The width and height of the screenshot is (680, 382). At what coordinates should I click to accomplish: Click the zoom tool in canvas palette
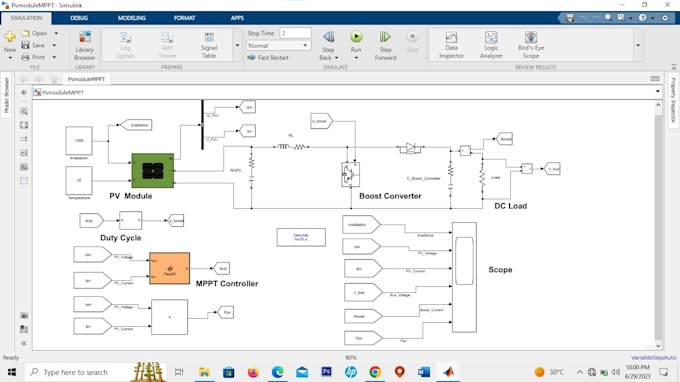tap(24, 111)
